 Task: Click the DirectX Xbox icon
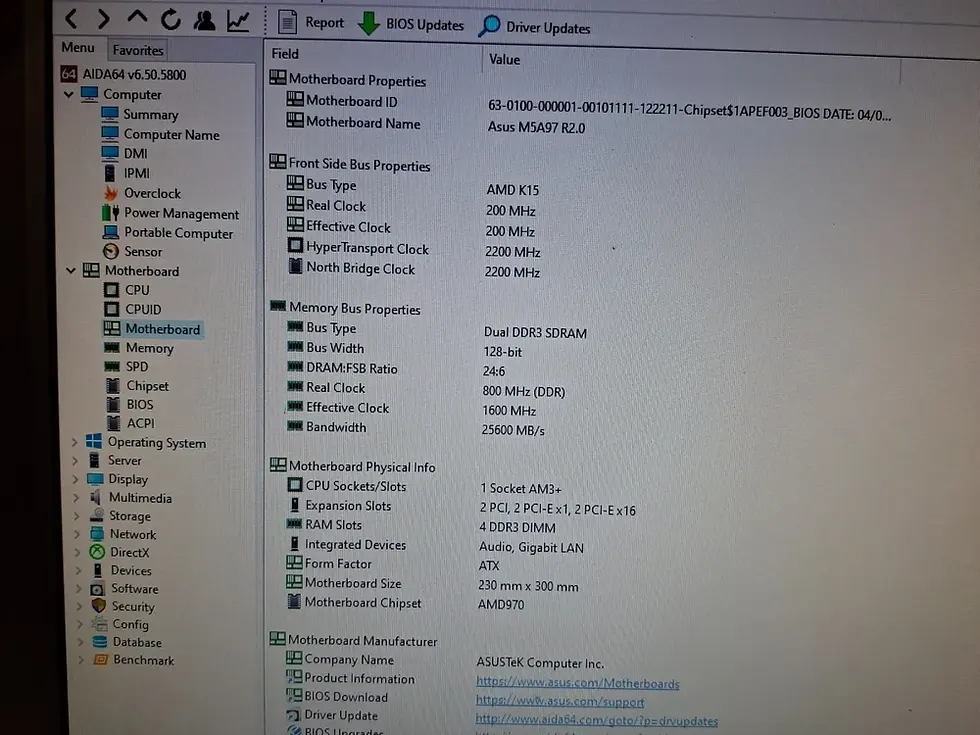(97, 552)
